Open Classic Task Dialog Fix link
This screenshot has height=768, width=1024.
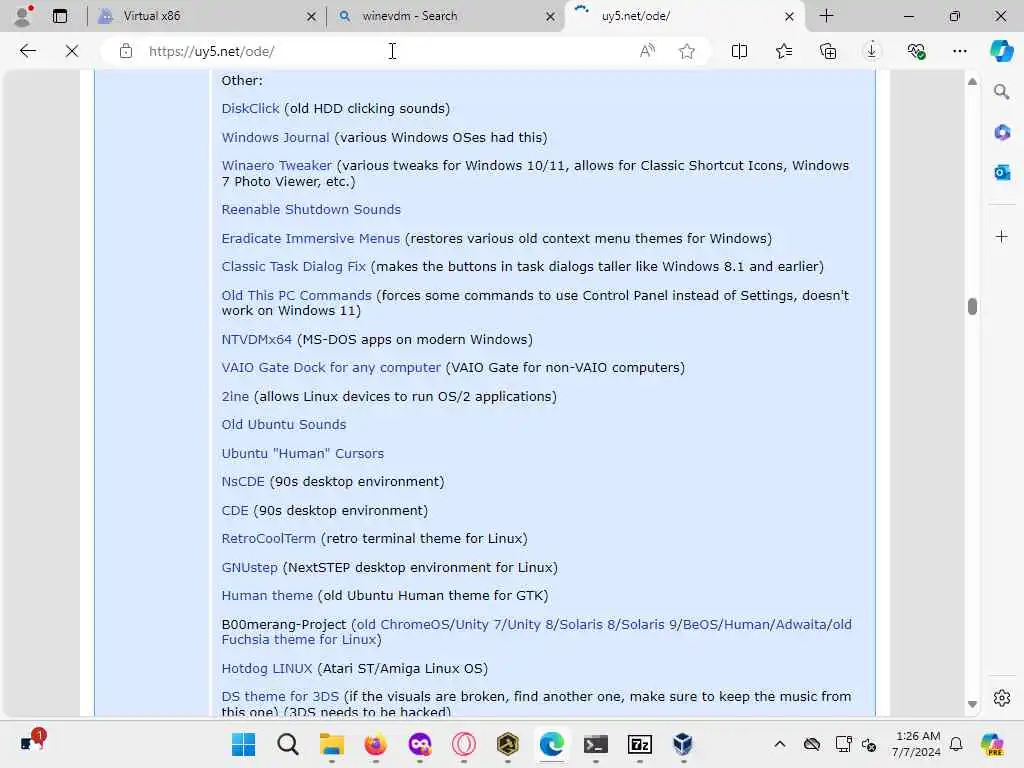(293, 266)
